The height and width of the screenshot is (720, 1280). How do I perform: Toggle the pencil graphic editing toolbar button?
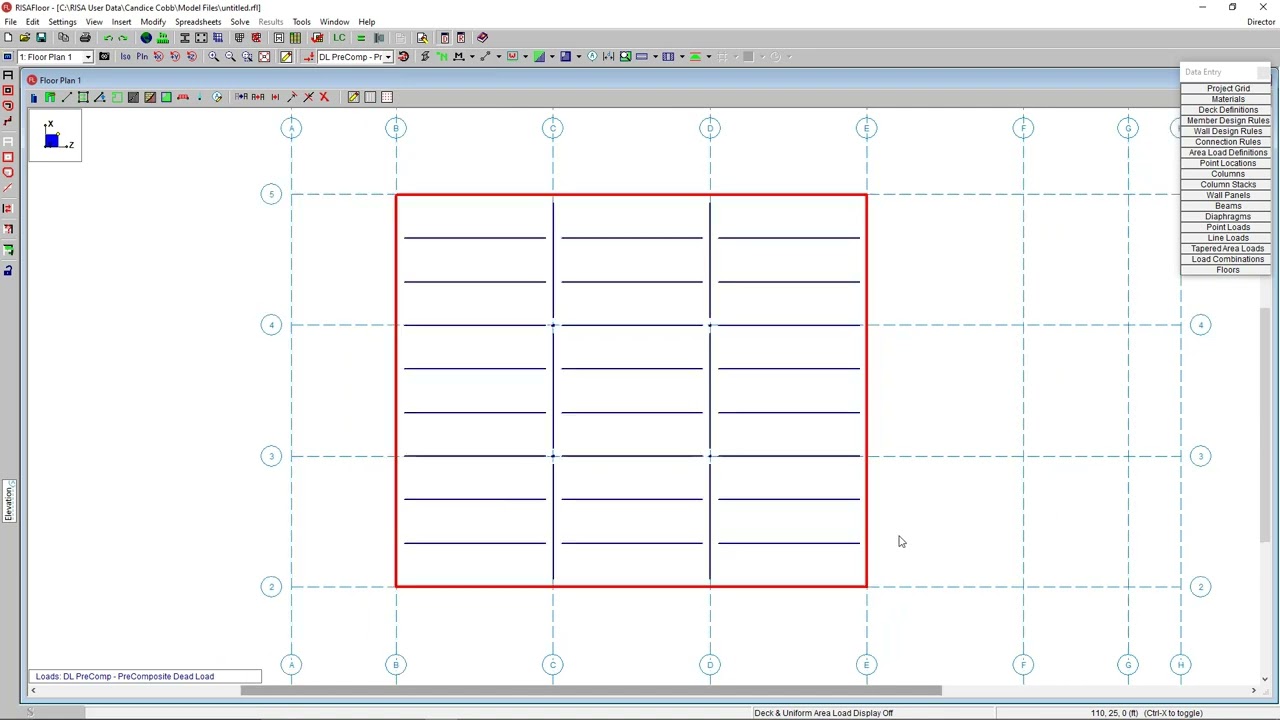coord(286,57)
